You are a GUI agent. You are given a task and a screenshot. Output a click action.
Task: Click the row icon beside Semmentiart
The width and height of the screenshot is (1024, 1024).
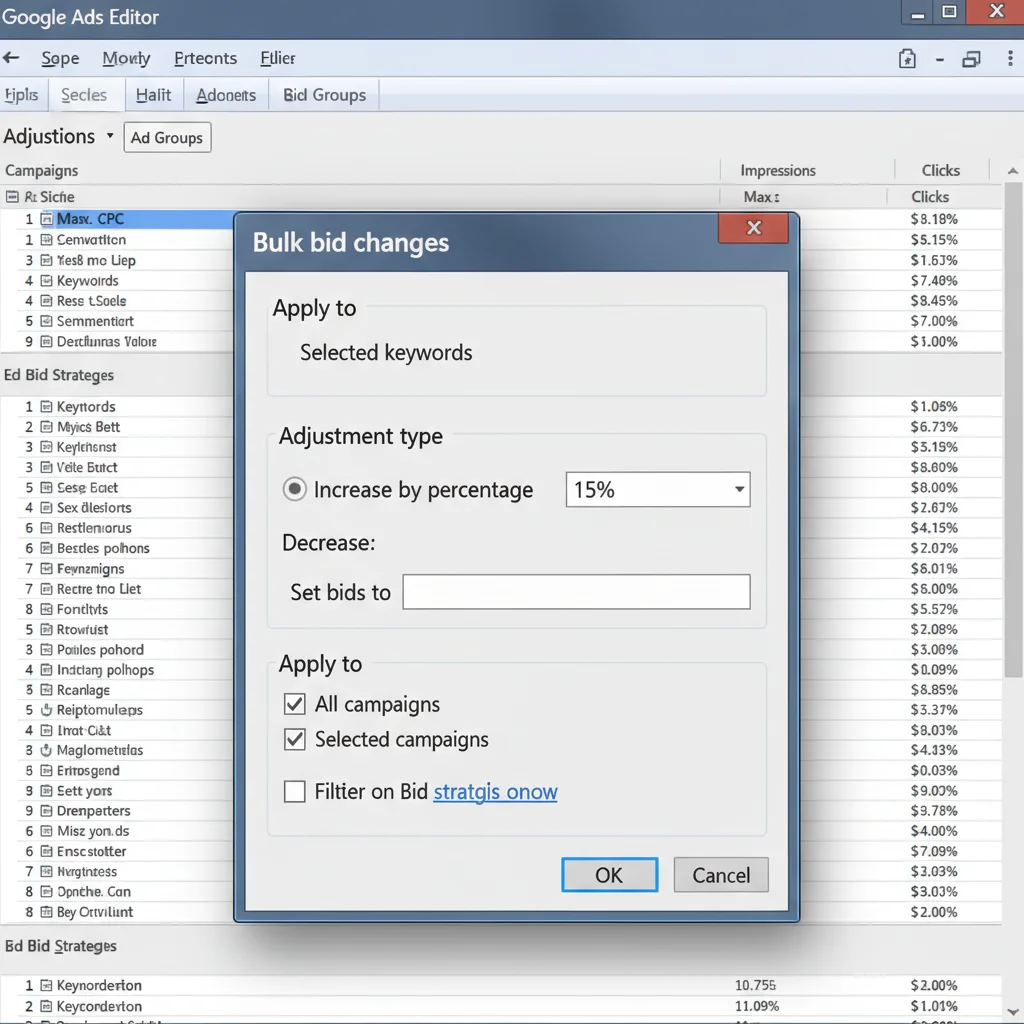pyautogui.click(x=46, y=321)
